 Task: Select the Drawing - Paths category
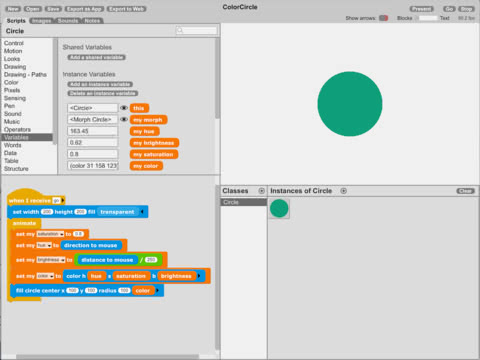(x=25, y=74)
